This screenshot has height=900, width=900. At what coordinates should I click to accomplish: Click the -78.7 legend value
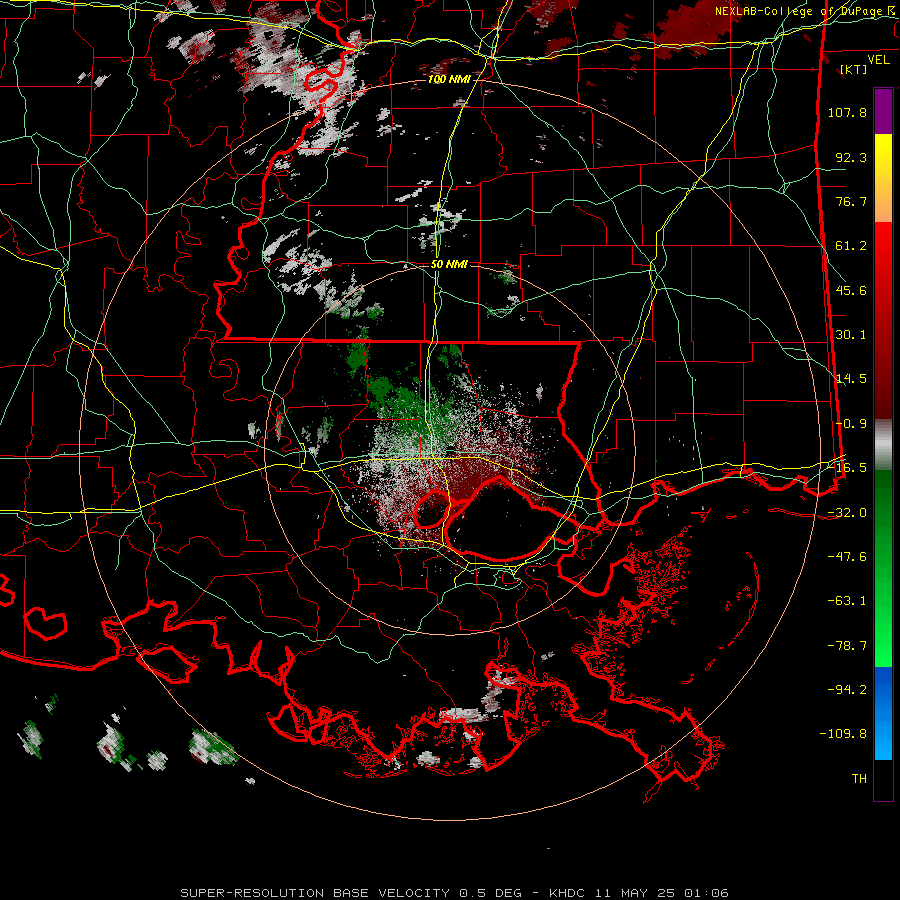(x=847, y=646)
